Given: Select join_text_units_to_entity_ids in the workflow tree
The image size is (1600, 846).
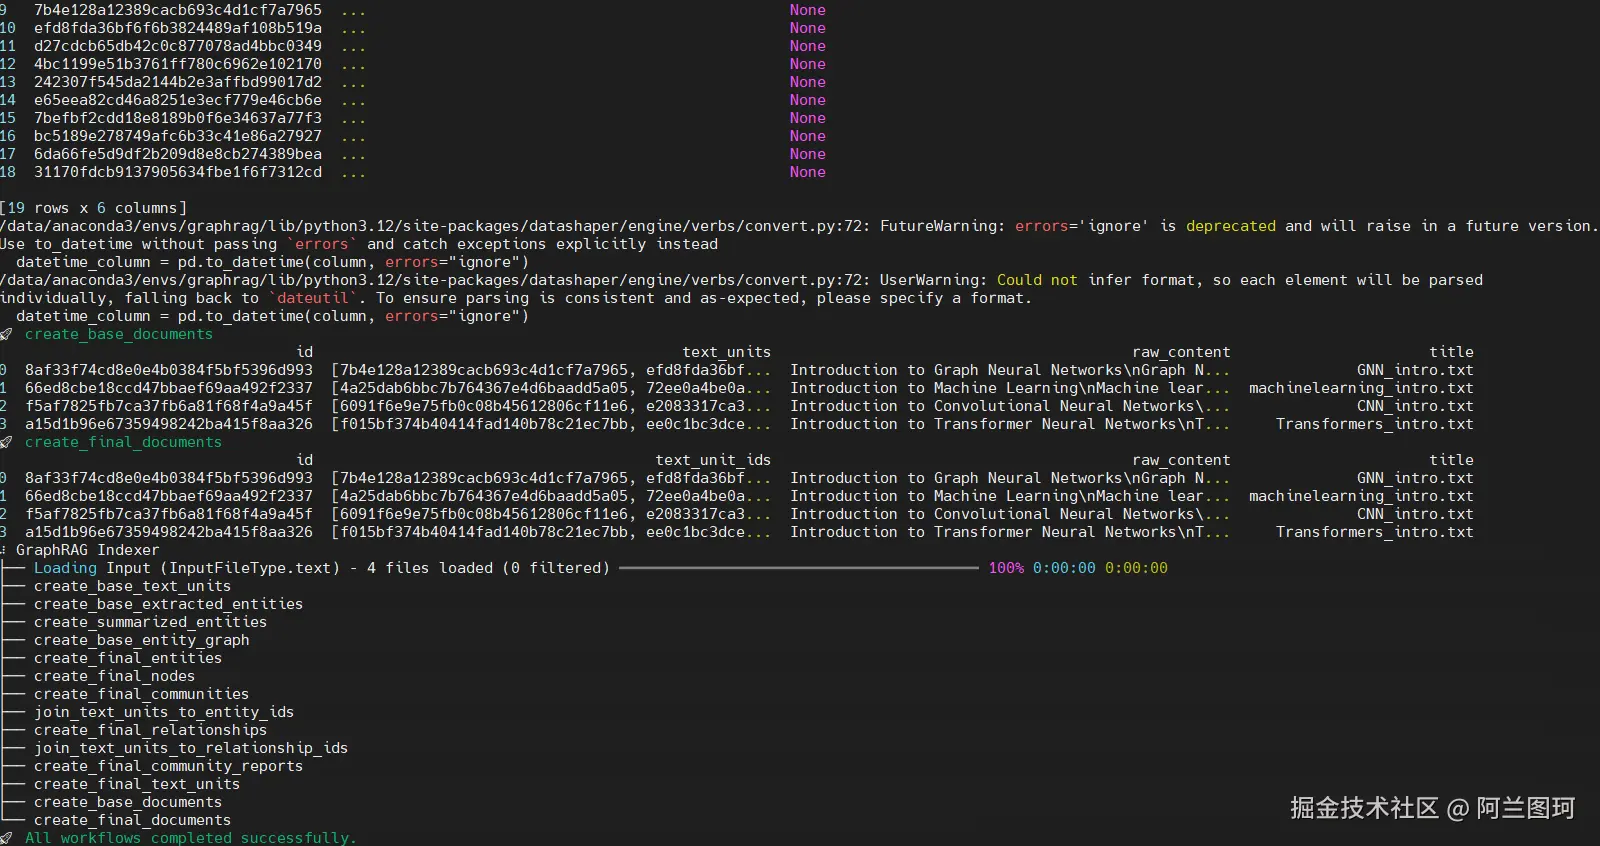Looking at the screenshot, I should coord(164,712).
